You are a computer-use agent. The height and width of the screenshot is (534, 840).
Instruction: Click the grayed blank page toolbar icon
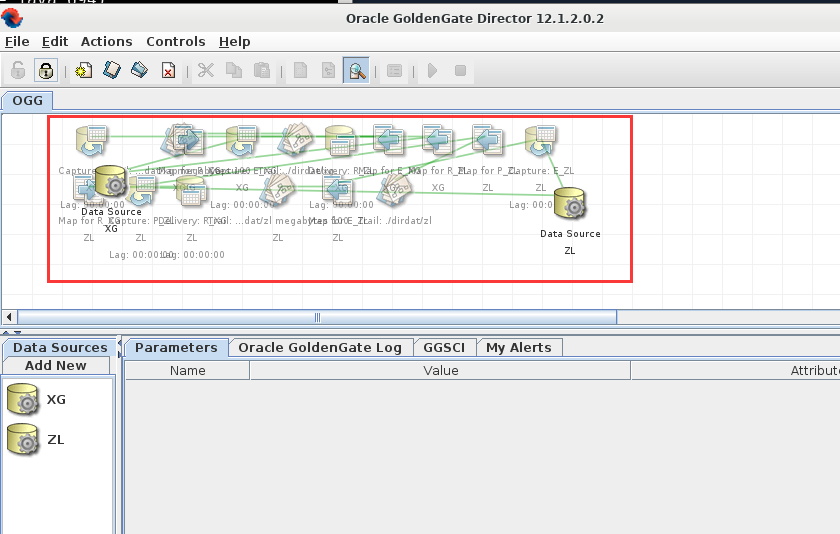[301, 70]
